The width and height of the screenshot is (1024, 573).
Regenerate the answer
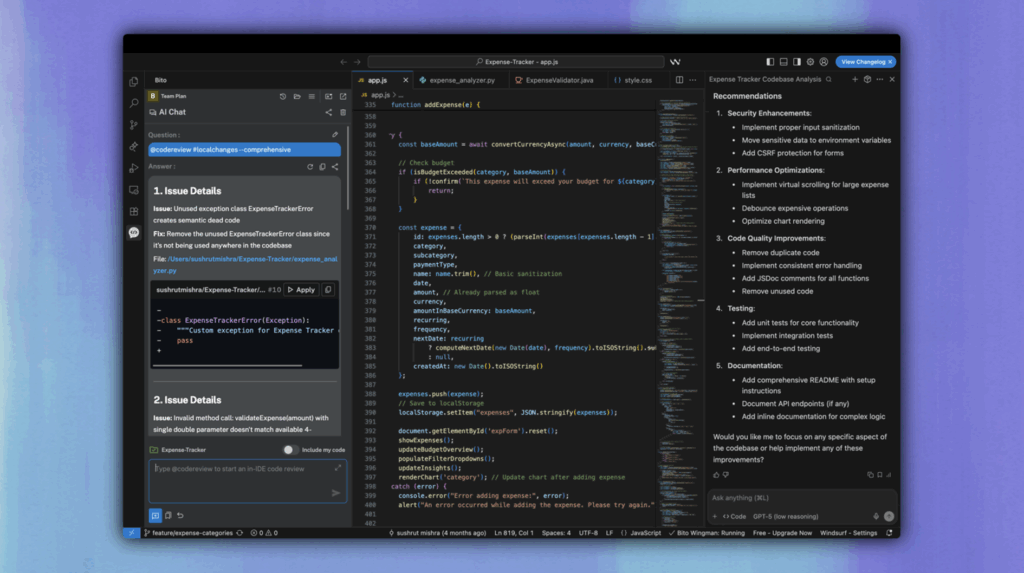tap(310, 167)
